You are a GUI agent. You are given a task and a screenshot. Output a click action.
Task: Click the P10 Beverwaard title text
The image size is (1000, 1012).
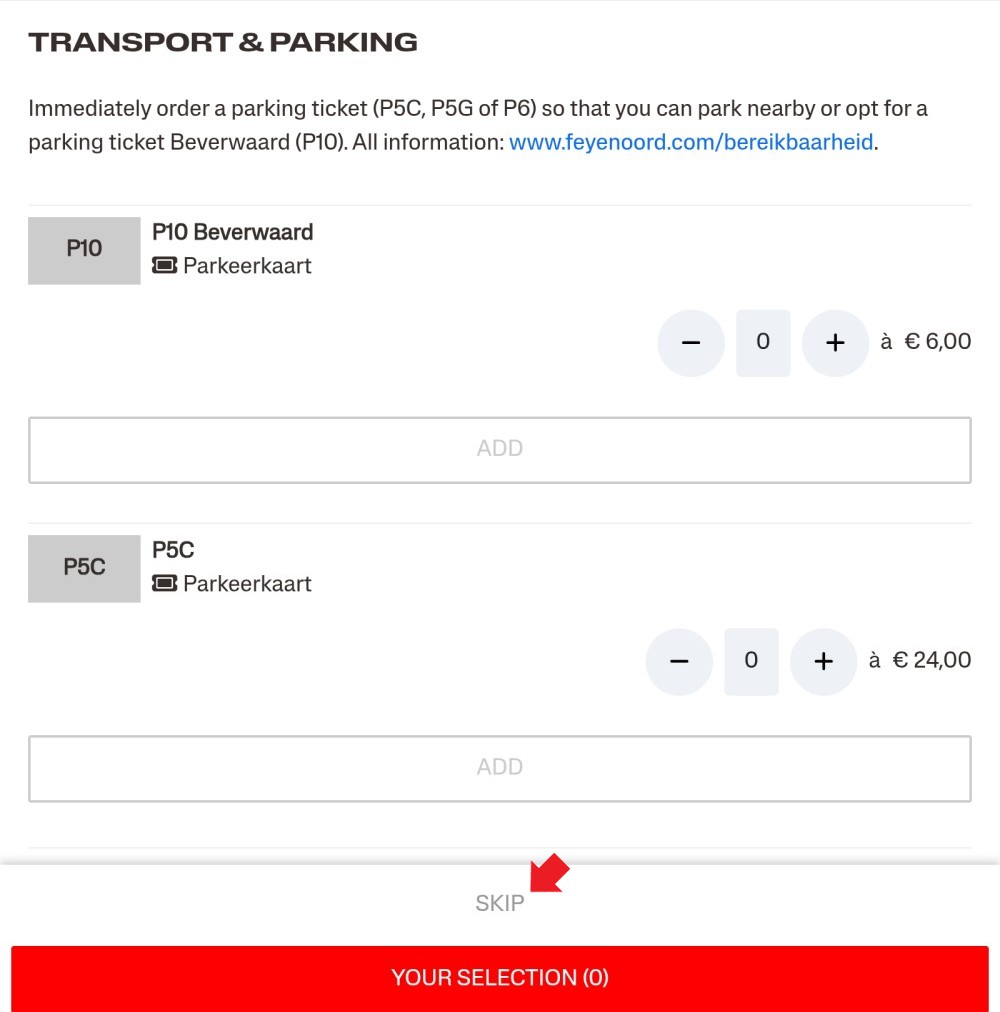(232, 232)
